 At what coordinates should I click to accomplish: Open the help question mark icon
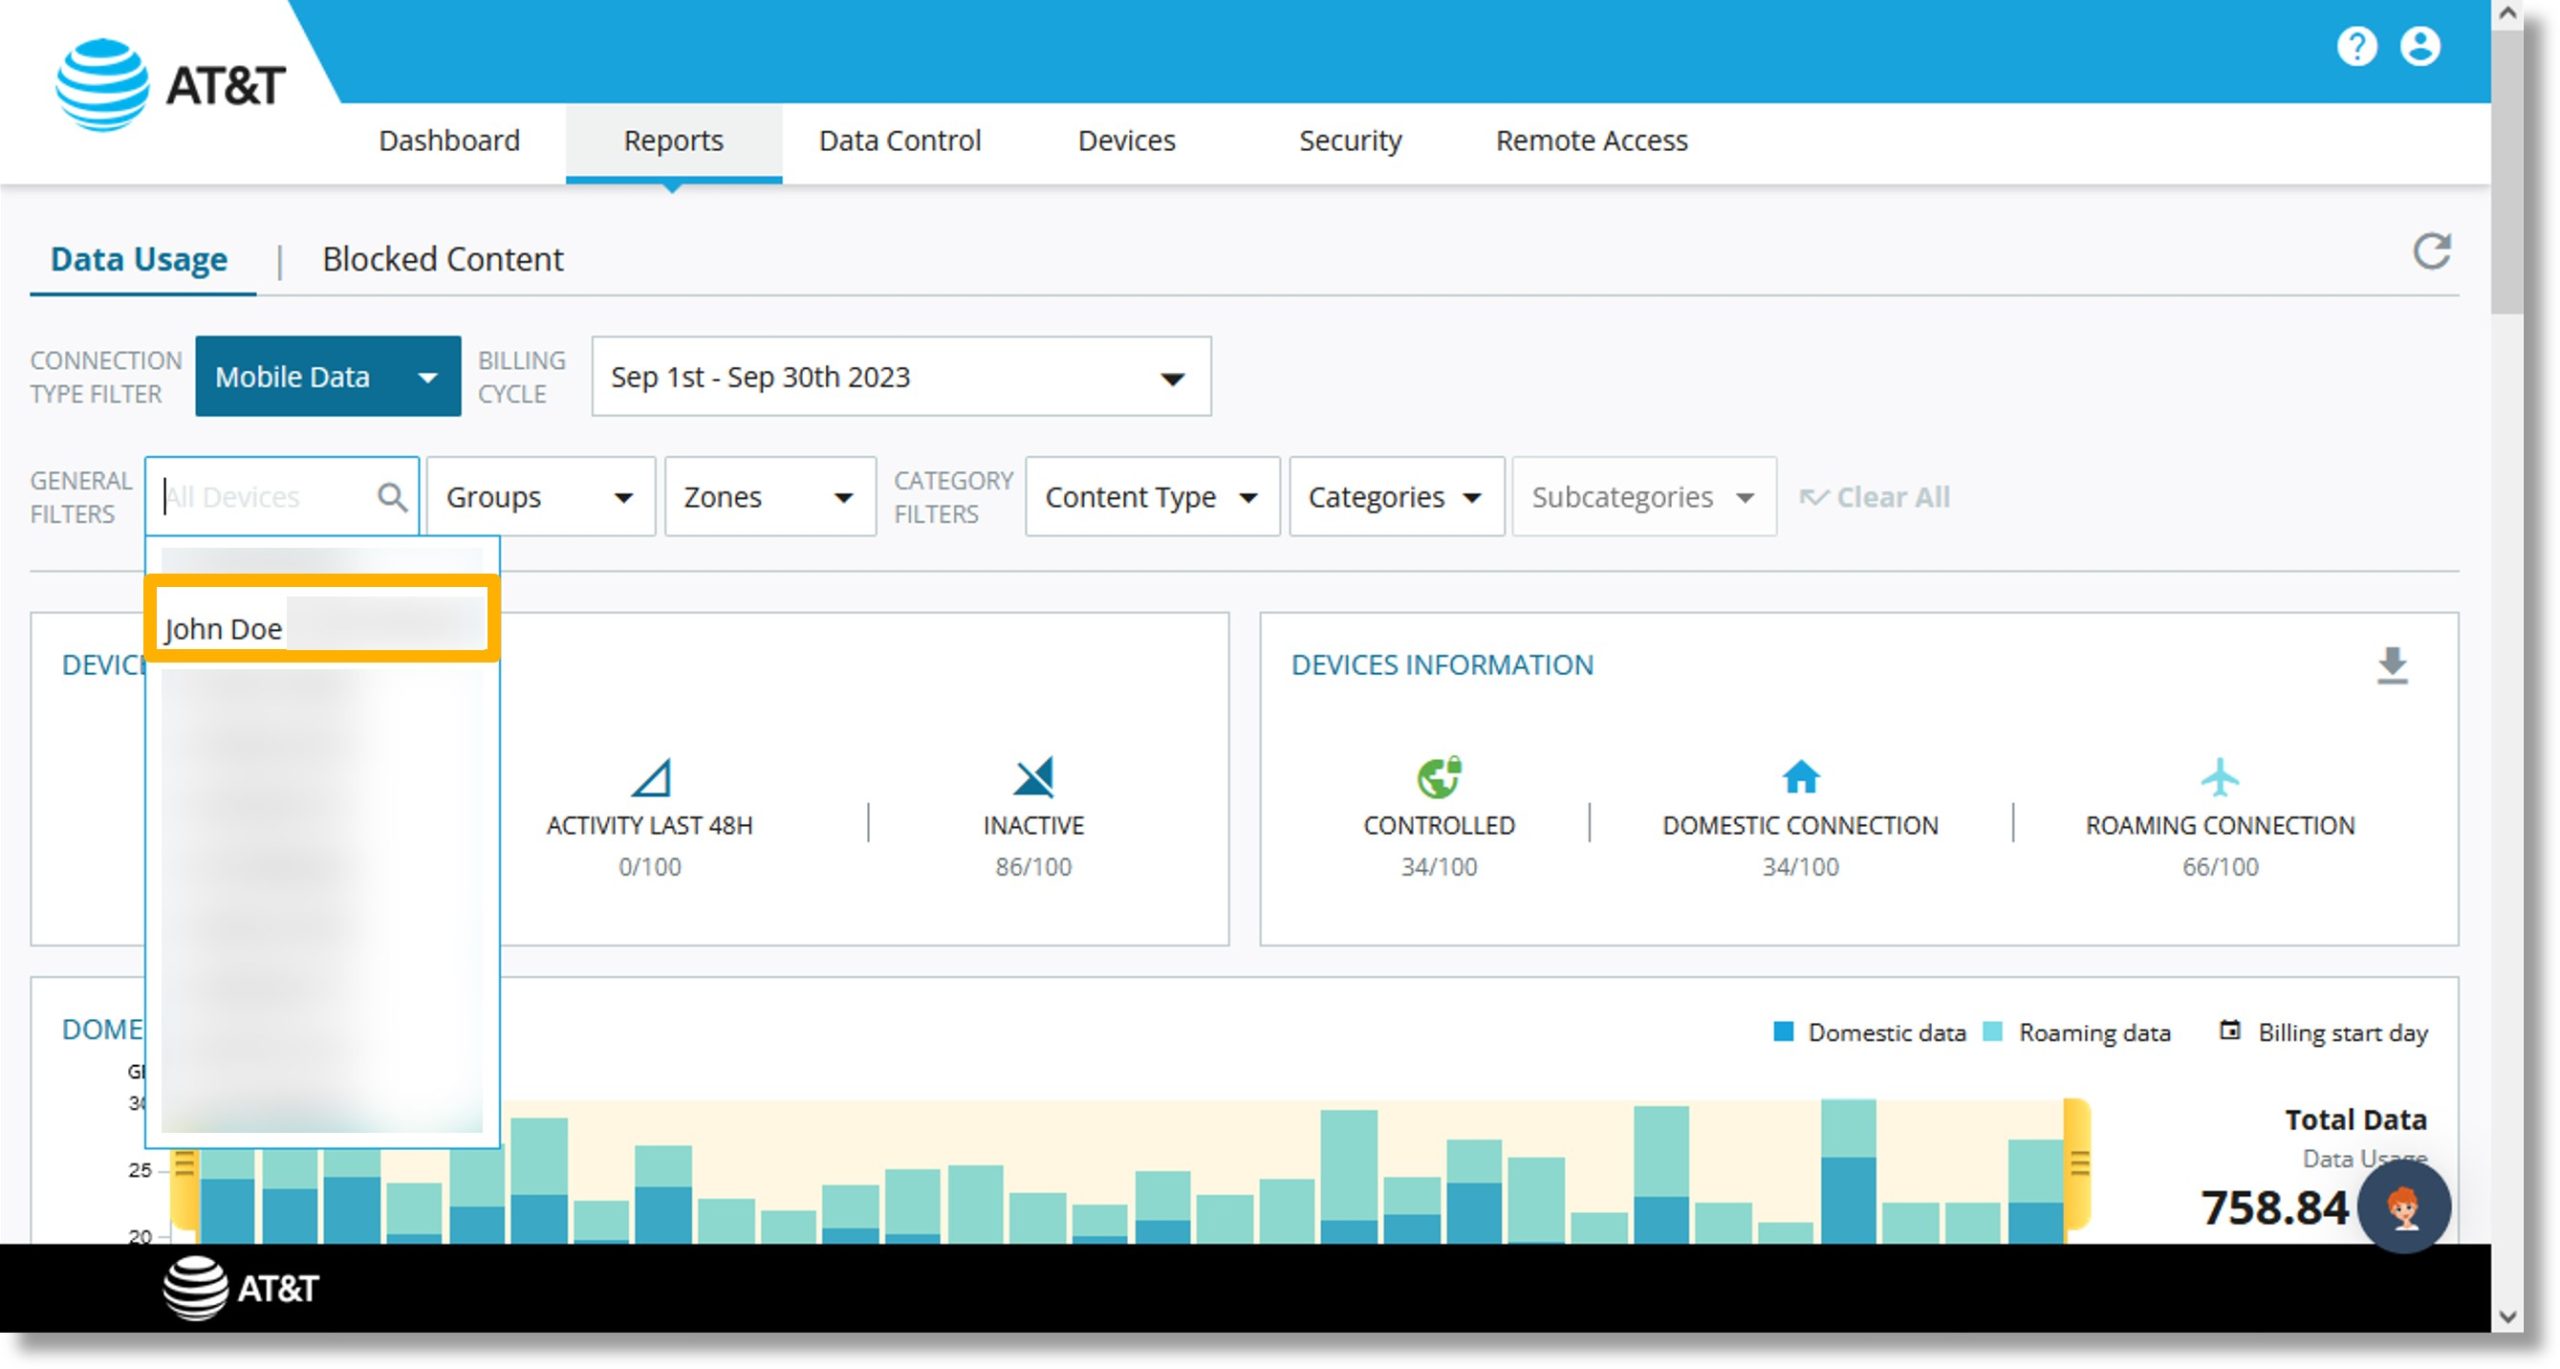click(2356, 46)
